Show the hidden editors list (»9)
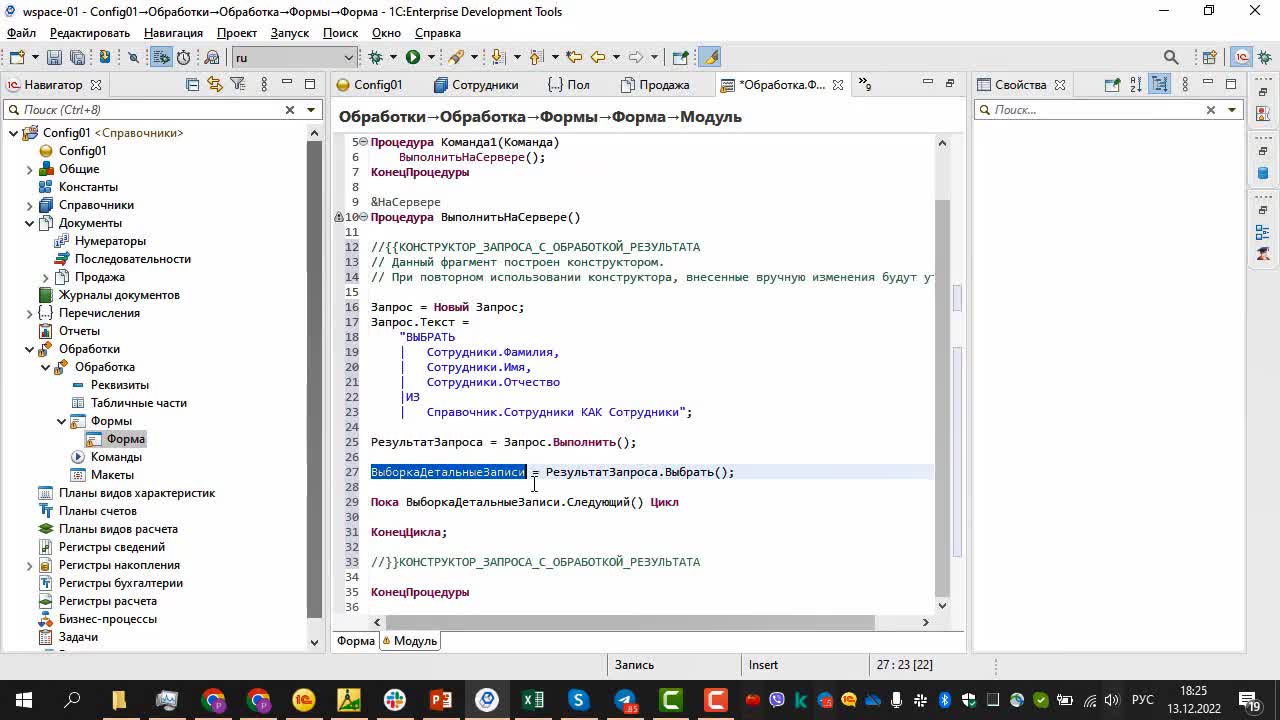The image size is (1280, 720). click(865, 85)
